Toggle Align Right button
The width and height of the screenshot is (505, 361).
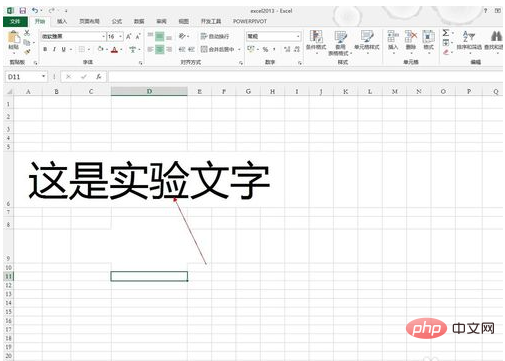(x=169, y=49)
